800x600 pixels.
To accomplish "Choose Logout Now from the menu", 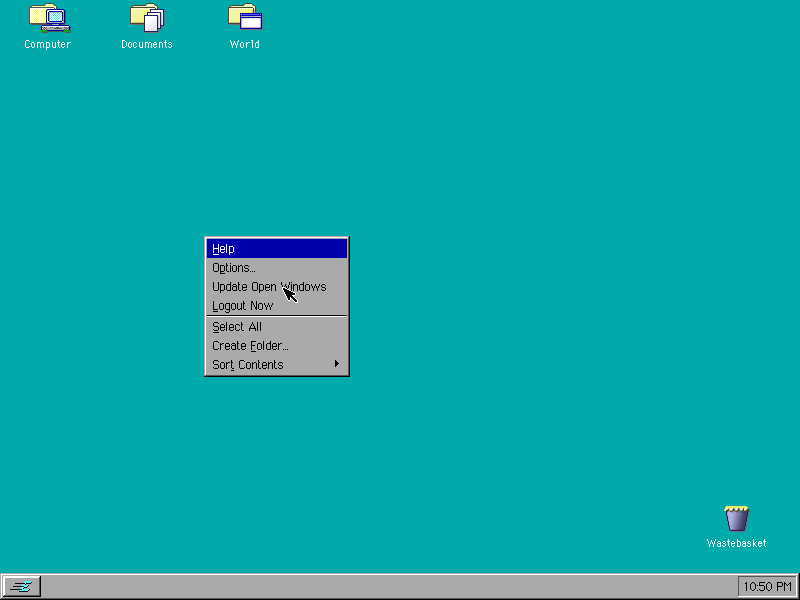I will pyautogui.click(x=277, y=306).
